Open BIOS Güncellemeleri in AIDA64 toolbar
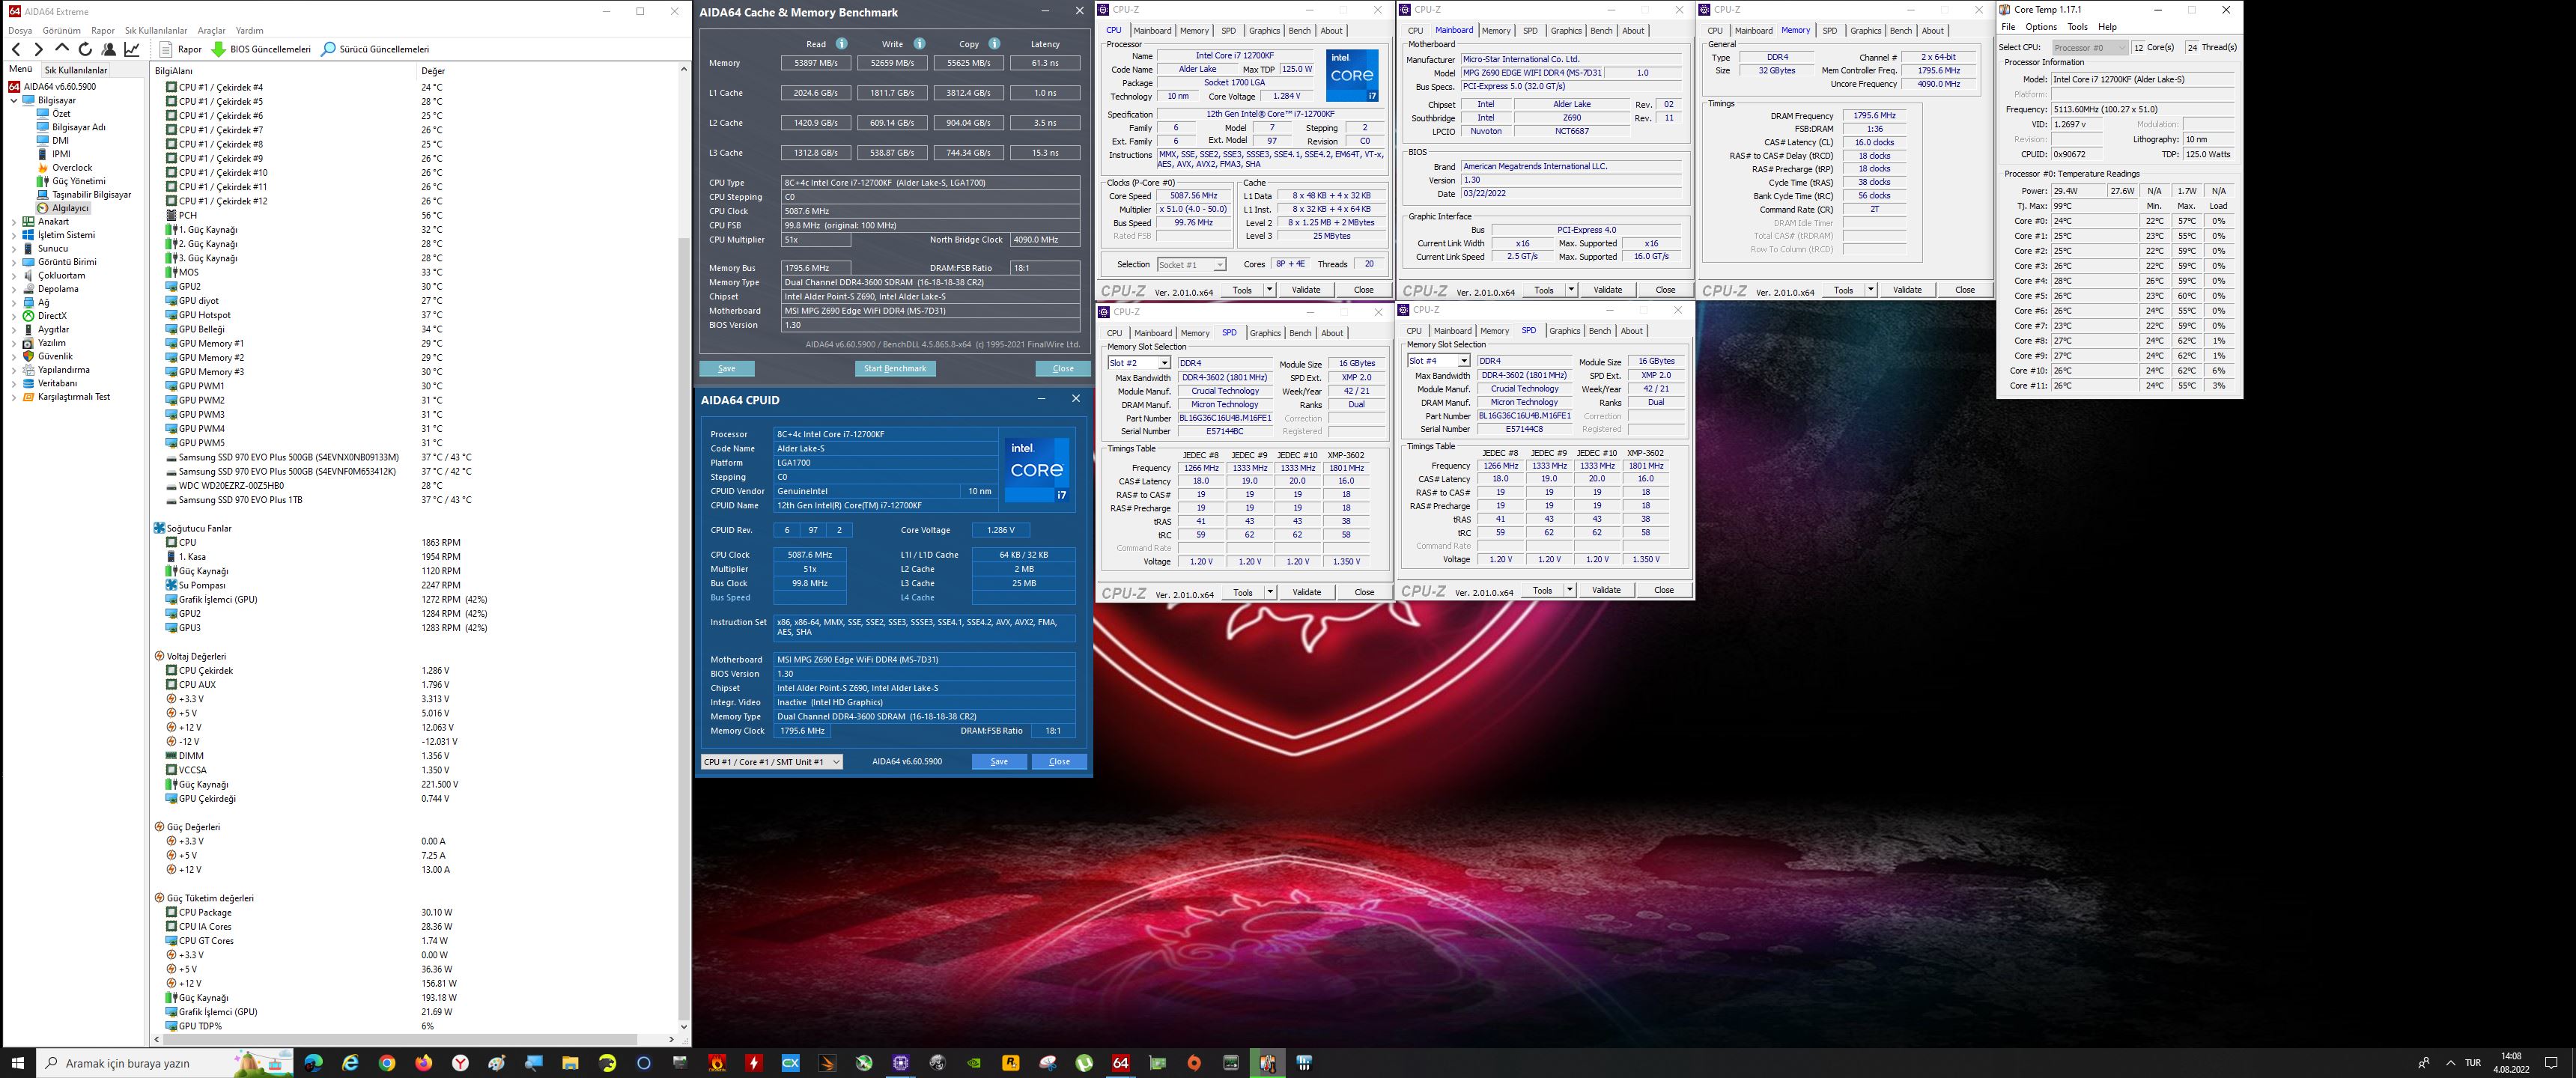Image resolution: width=2576 pixels, height=1078 pixels. pos(261,49)
